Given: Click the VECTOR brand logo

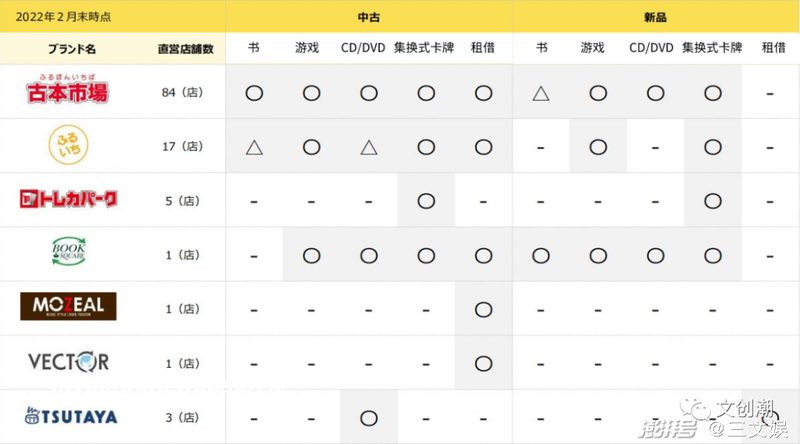Looking at the screenshot, I should 68,361.
